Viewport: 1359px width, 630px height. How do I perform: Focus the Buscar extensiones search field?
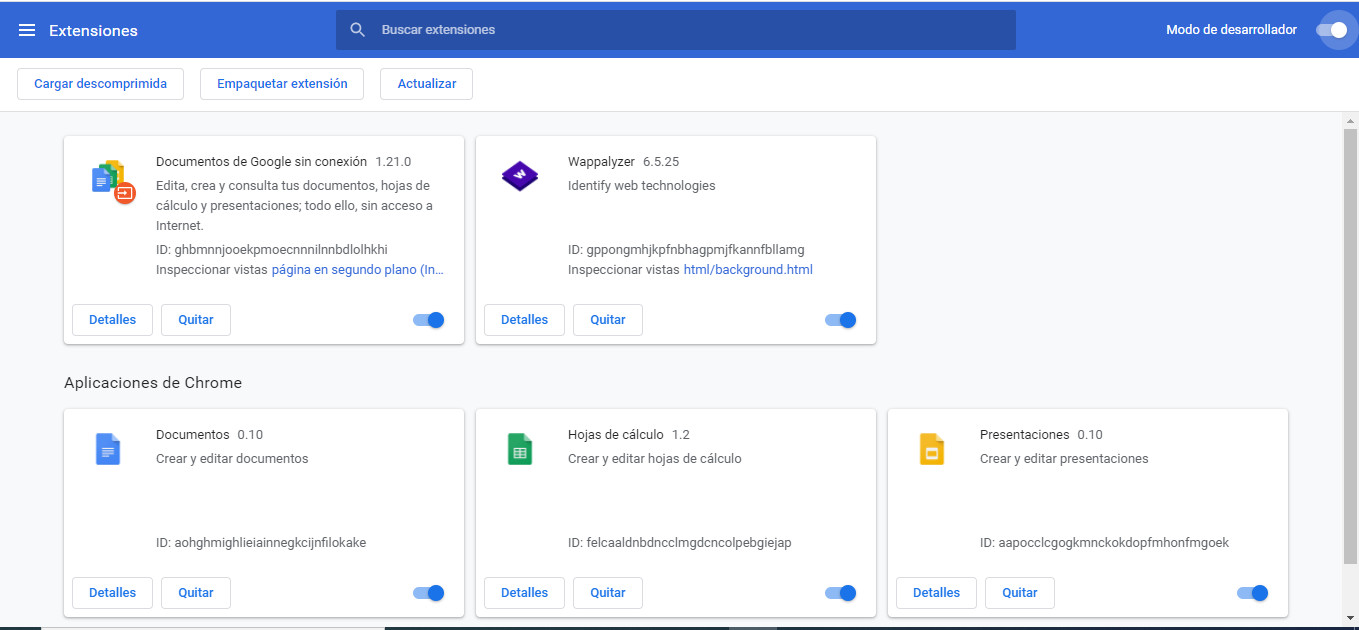coord(676,30)
